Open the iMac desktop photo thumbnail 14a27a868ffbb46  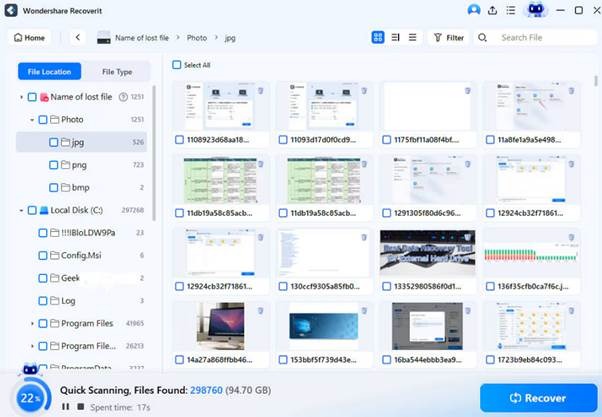click(220, 326)
